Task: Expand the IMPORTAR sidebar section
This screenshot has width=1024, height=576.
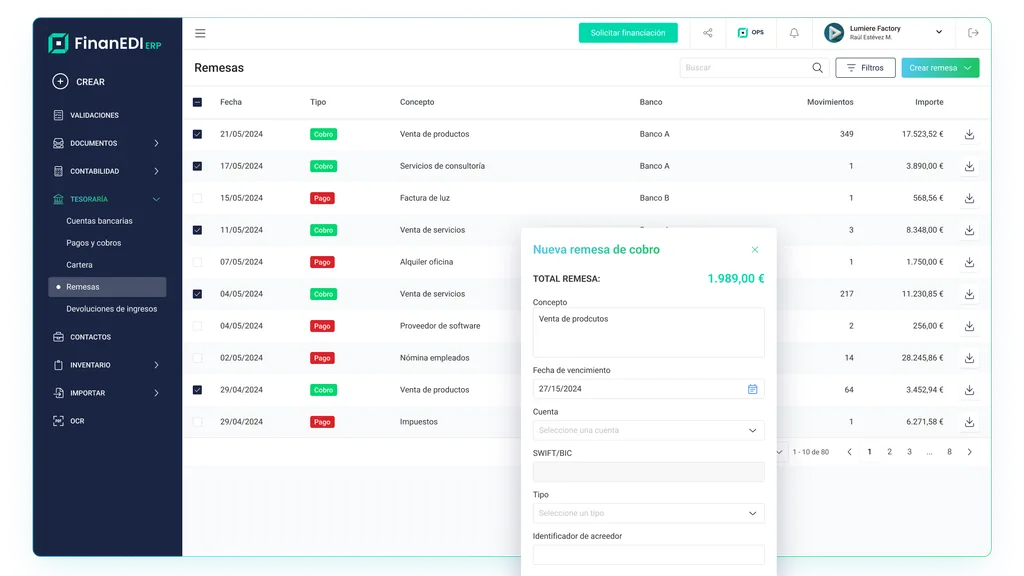Action: click(156, 393)
